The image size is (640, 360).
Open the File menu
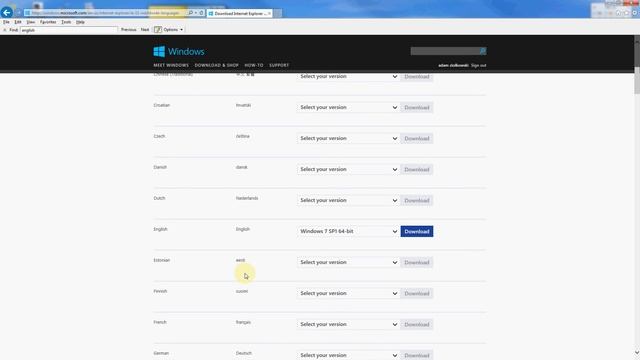(x=6, y=22)
